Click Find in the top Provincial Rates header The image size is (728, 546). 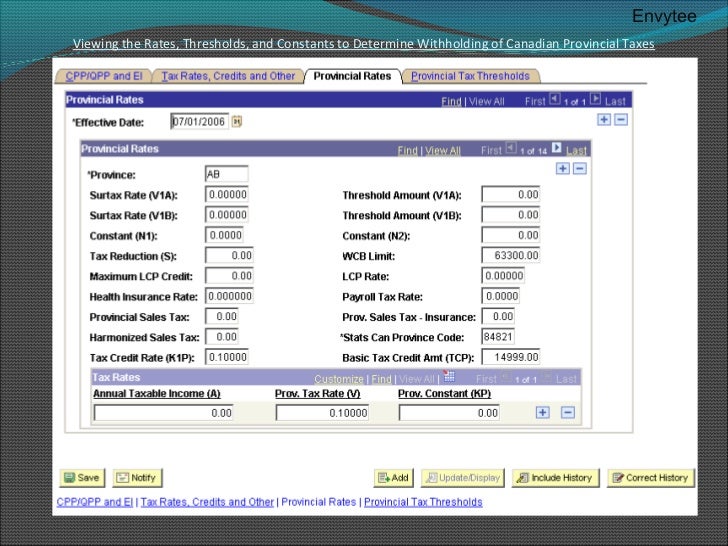(x=451, y=101)
